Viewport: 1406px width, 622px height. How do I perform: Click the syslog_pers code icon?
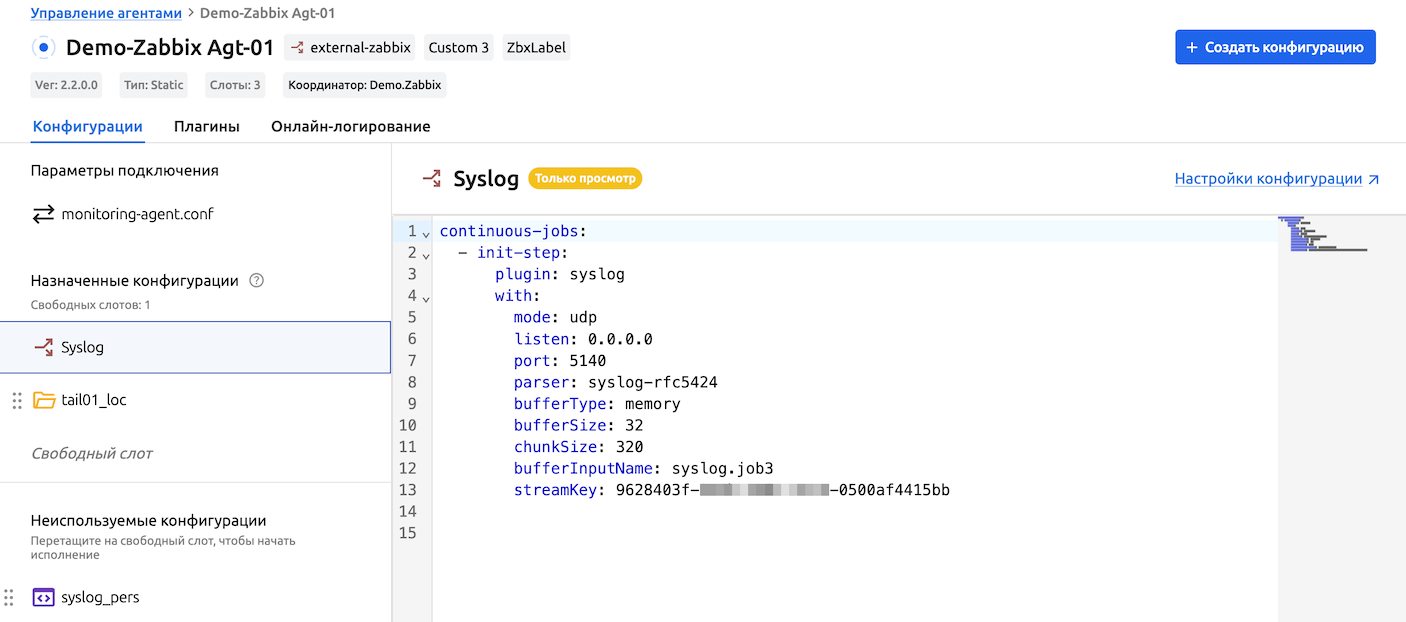pos(43,597)
